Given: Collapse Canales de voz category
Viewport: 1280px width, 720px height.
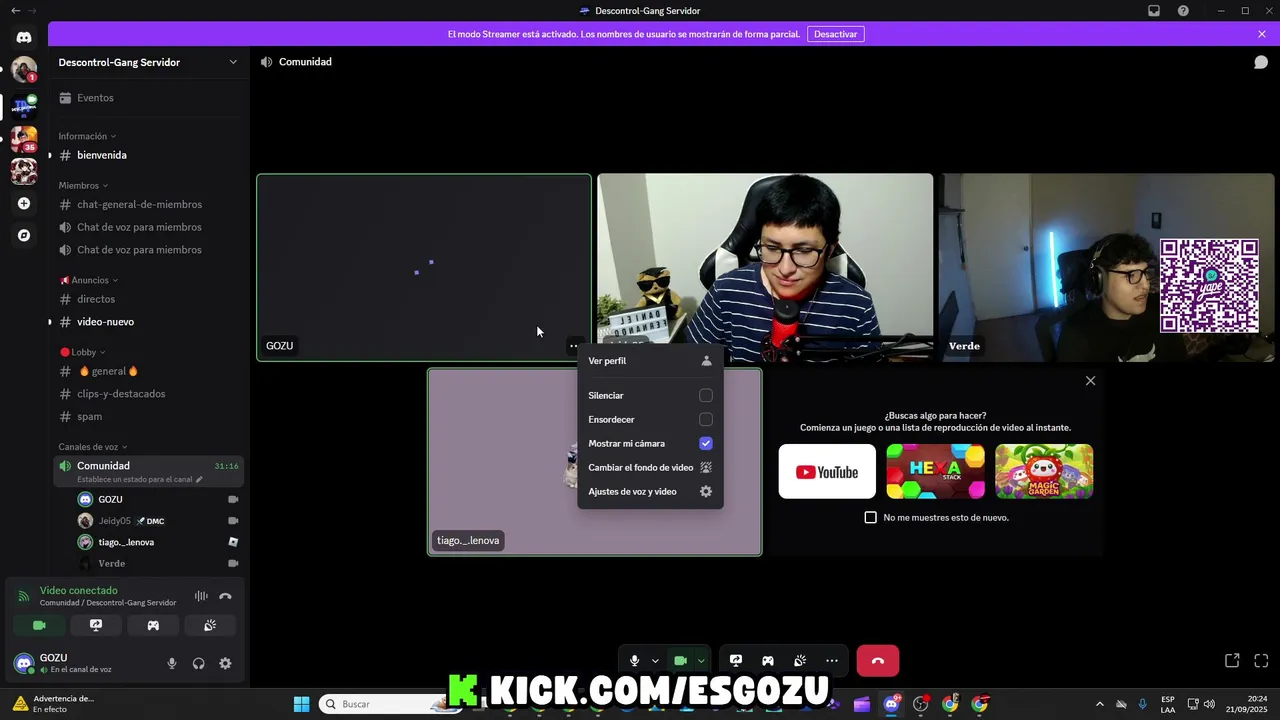Looking at the screenshot, I should 93,447.
